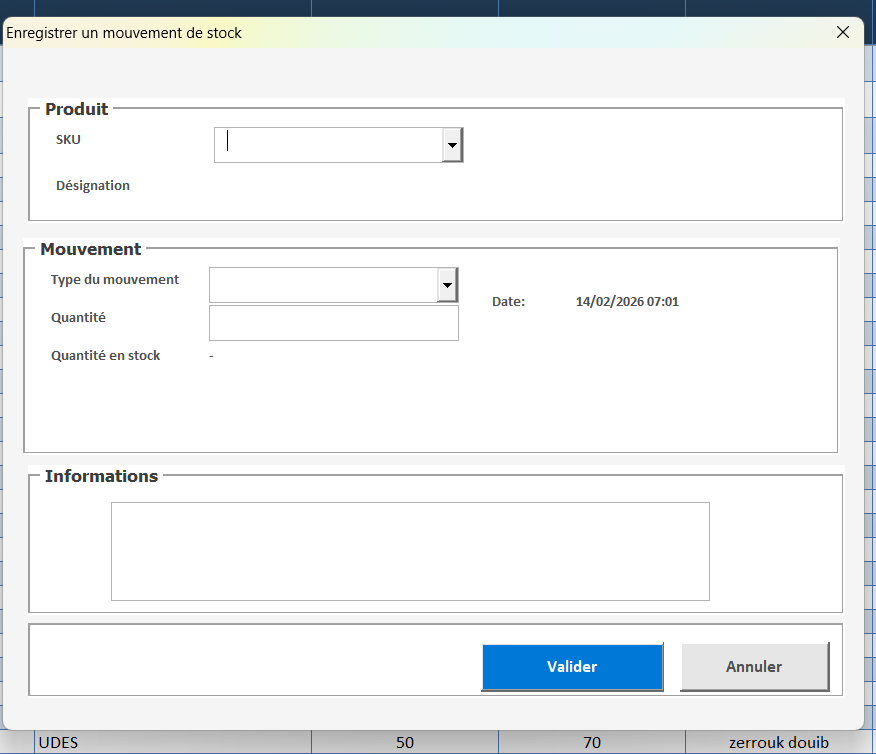Select the spreadsheet cell containing UDES
This screenshot has width=876, height=754.
point(170,743)
